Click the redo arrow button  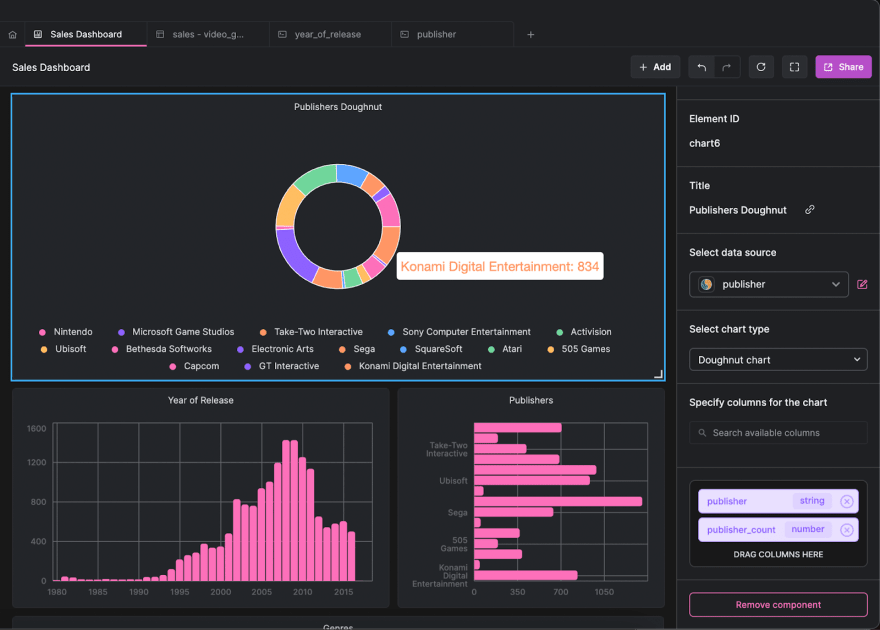pyautogui.click(x=727, y=67)
